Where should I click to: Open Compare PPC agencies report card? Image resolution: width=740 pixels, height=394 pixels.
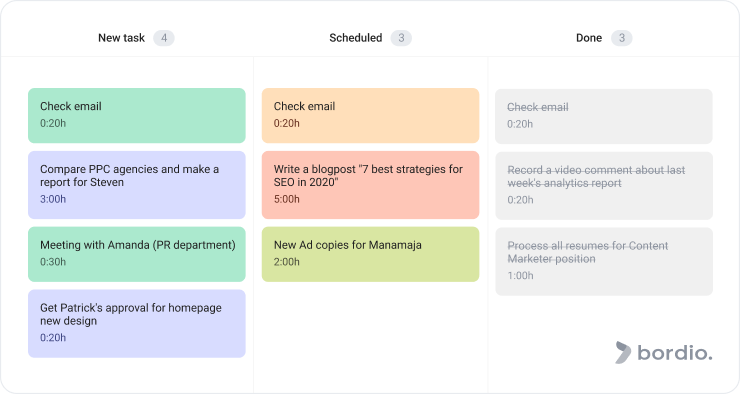coord(137,185)
